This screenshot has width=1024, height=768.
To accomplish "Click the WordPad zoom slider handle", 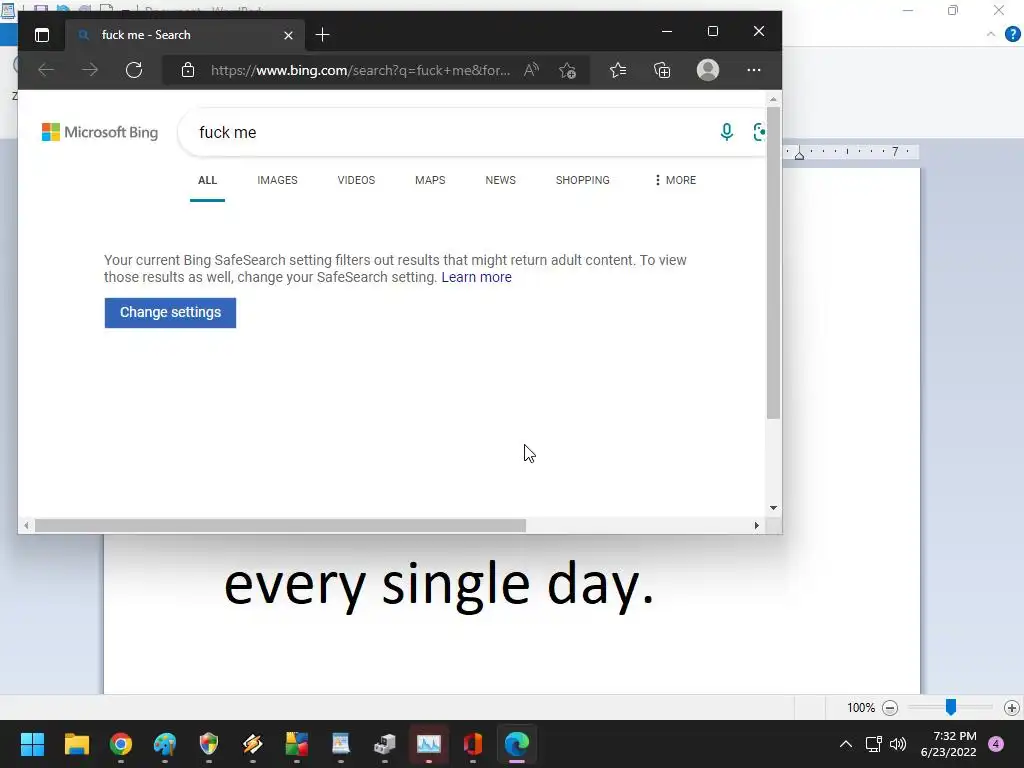I will (x=951, y=707).
